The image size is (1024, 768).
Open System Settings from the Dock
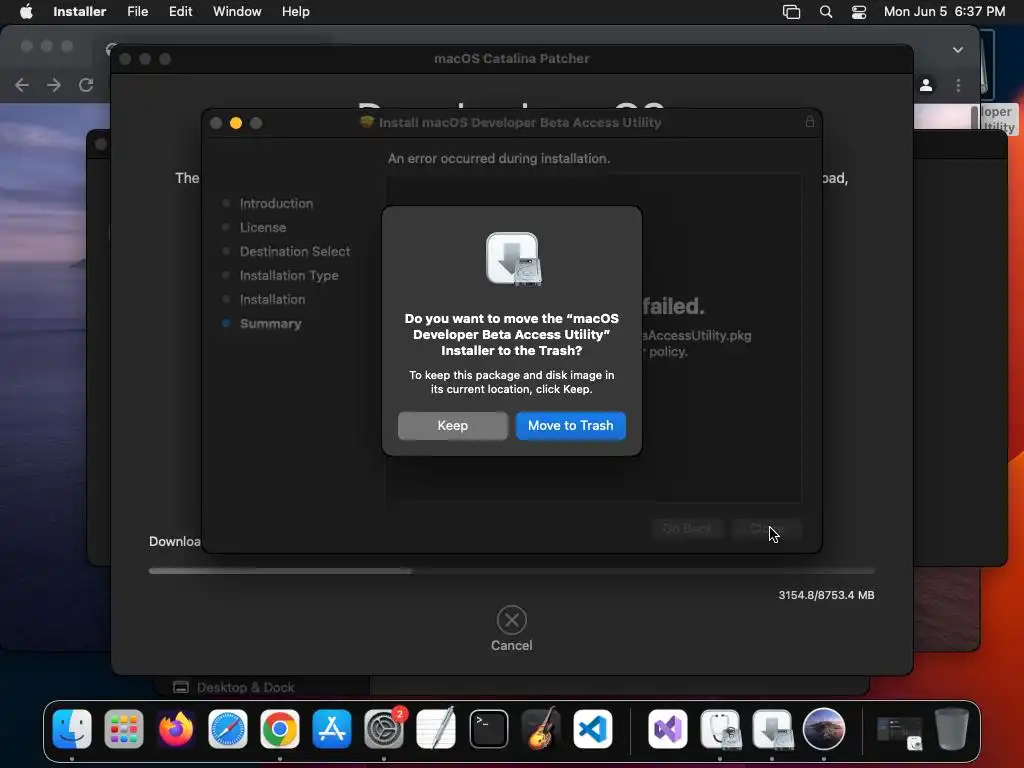[384, 729]
